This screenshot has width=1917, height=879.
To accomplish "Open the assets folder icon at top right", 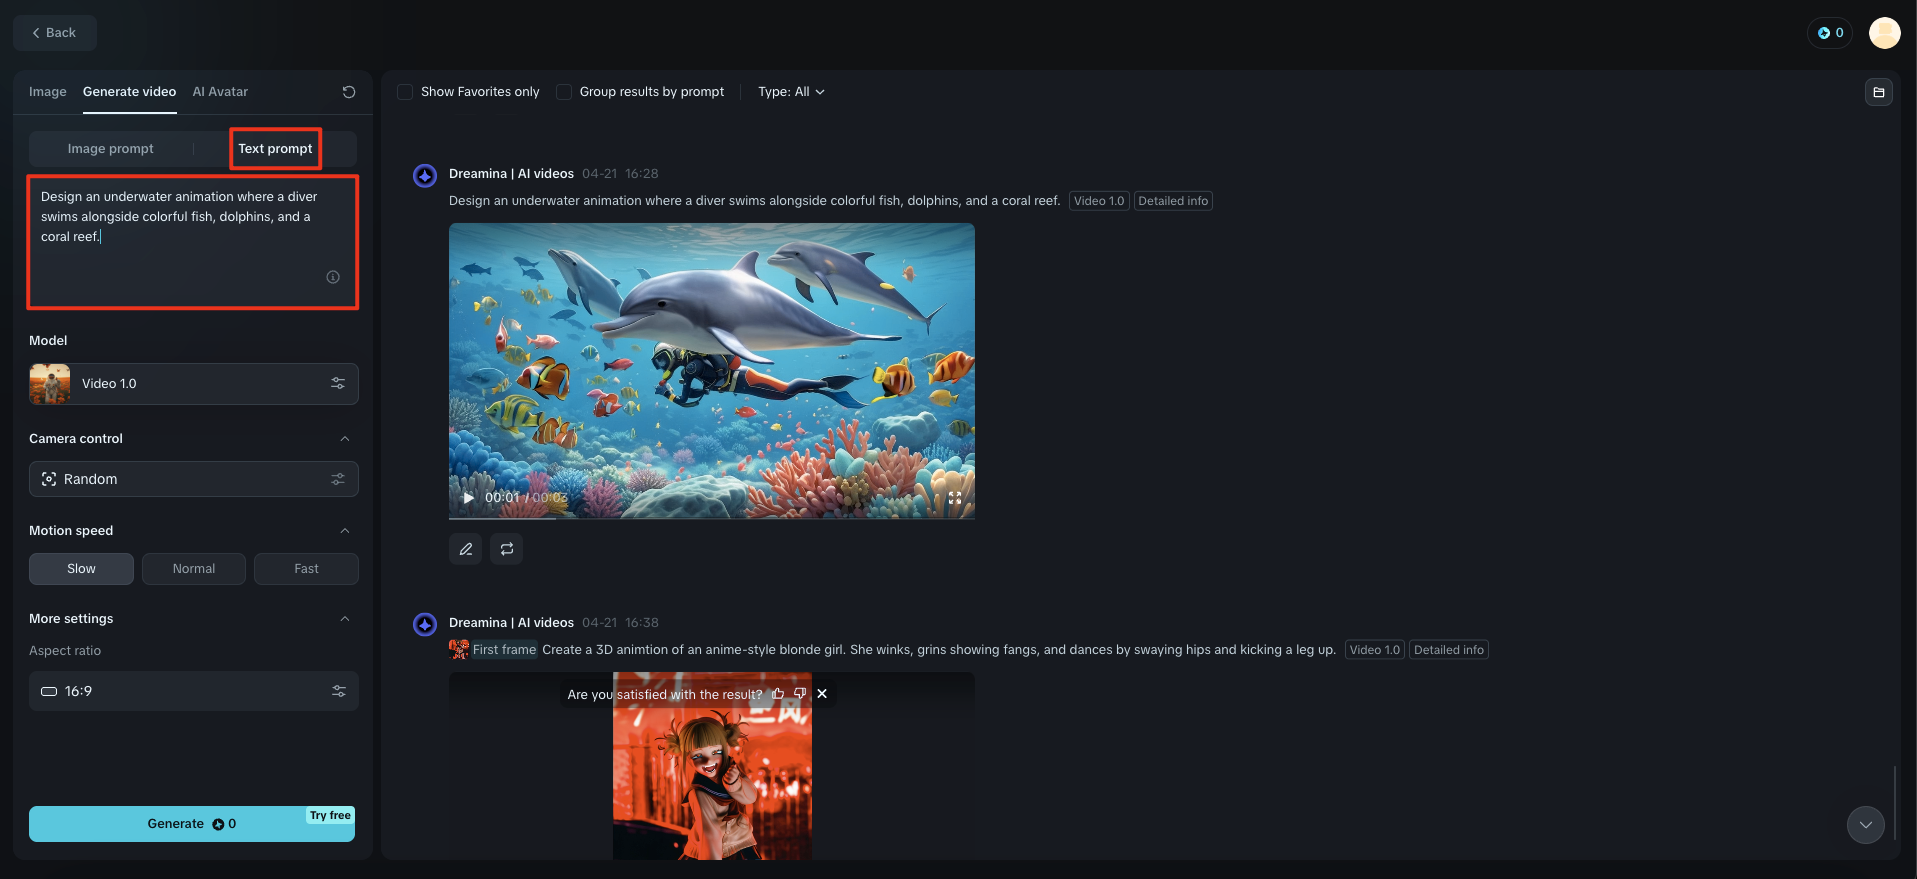I will point(1879,92).
